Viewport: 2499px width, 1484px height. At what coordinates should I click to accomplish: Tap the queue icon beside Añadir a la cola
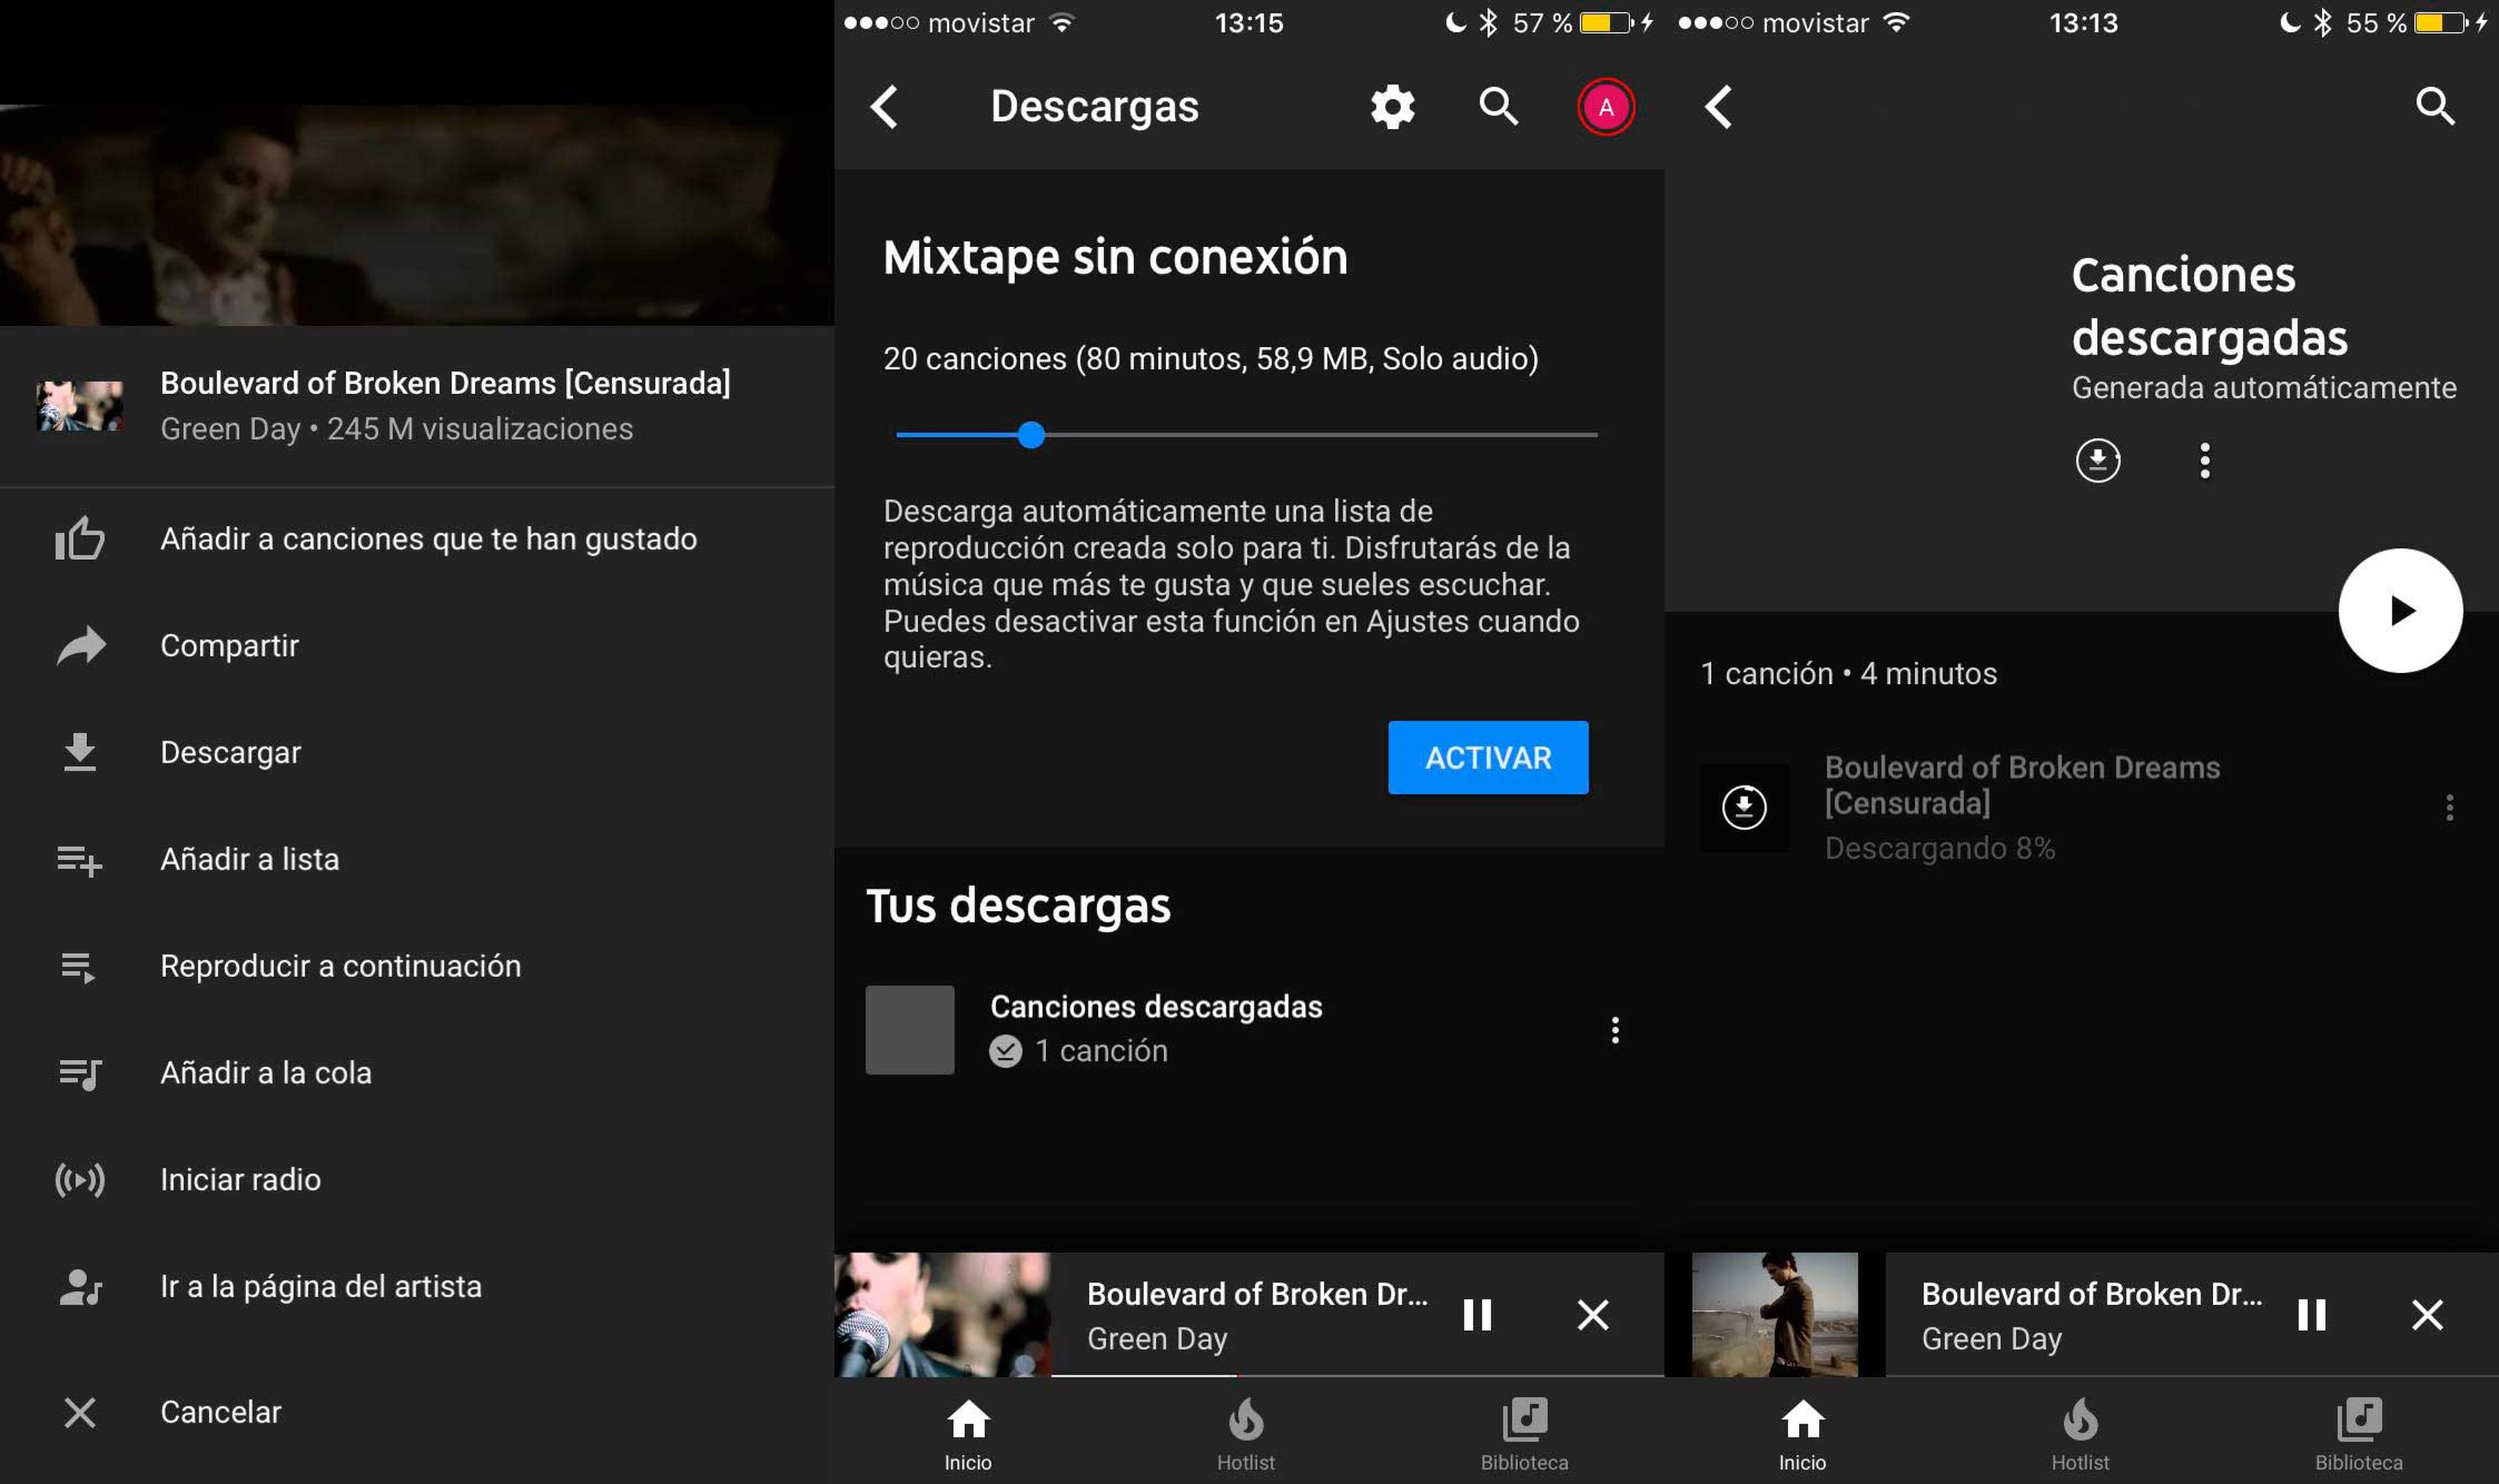coord(80,1074)
